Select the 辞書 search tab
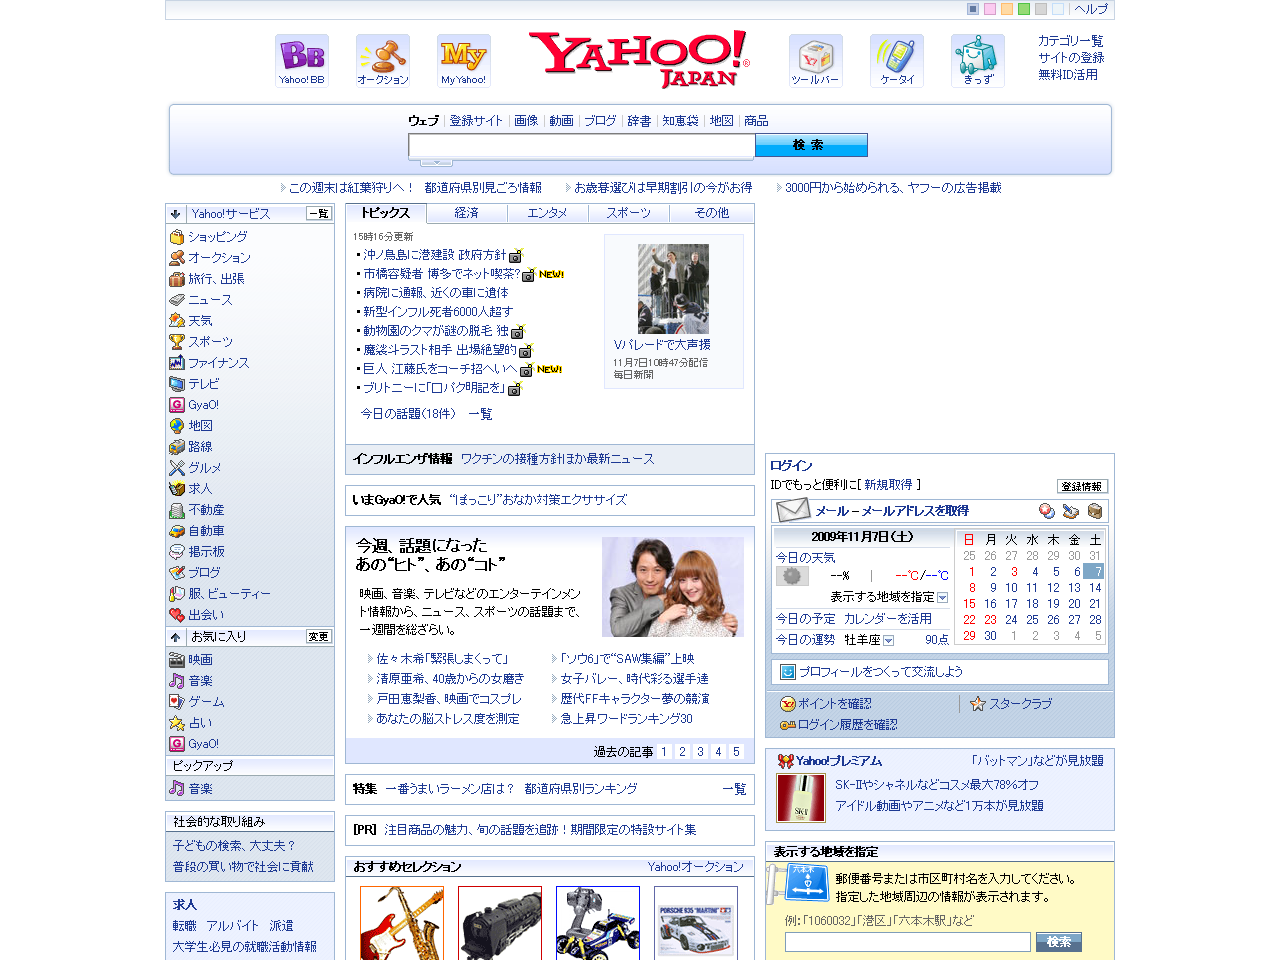This screenshot has width=1280, height=960. [639, 121]
